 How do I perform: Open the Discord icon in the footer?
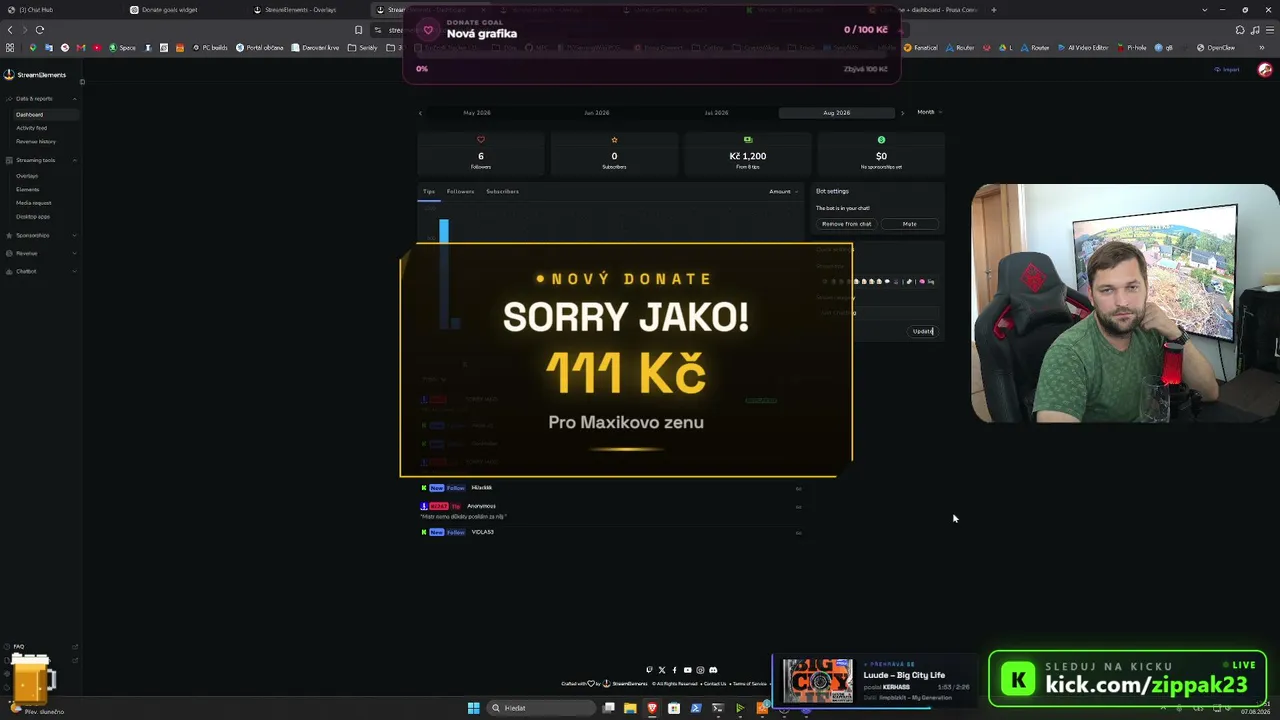pos(713,670)
